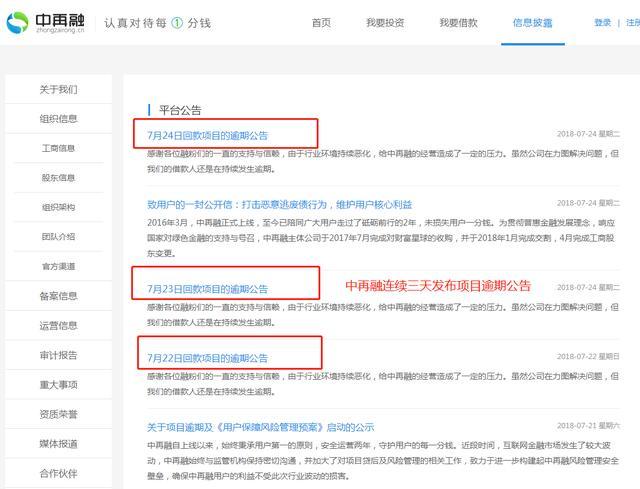
Task: Click the 中再融 logo icon
Action: coord(18,22)
